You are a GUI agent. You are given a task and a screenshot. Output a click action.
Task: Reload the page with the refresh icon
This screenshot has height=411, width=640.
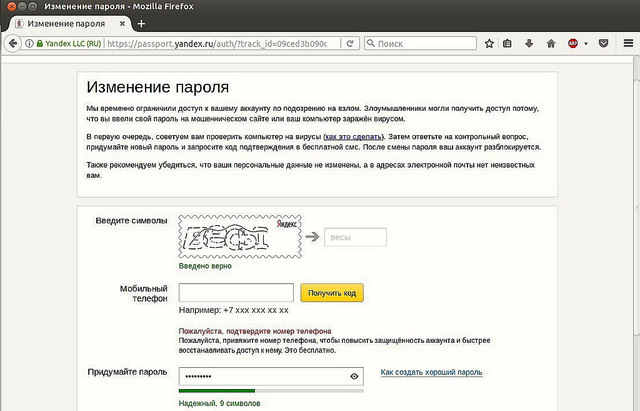pos(350,43)
